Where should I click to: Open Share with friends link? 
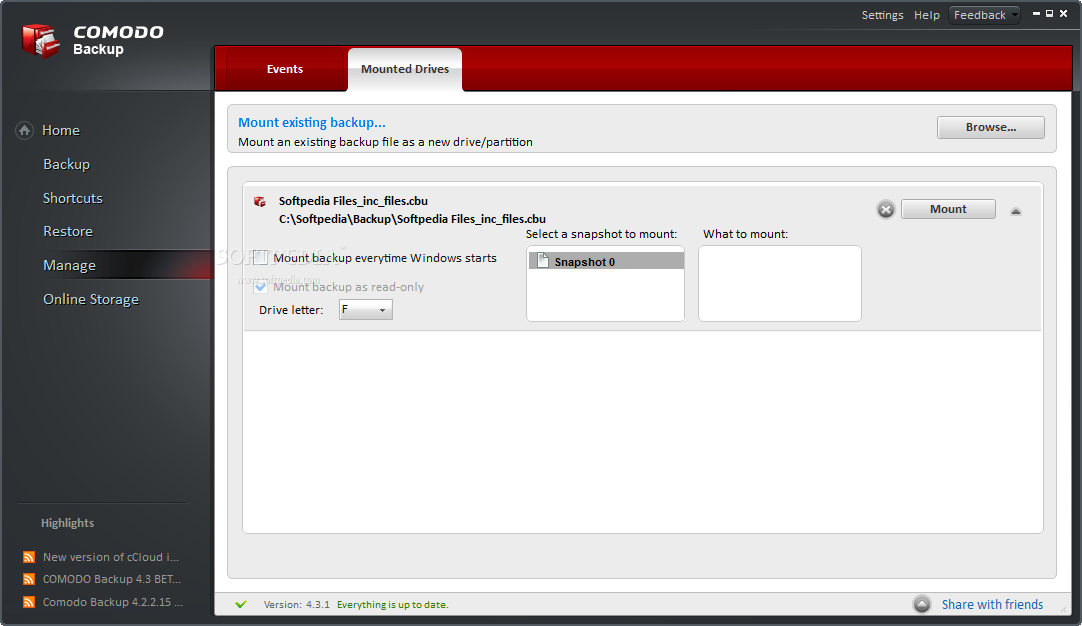[x=992, y=605]
